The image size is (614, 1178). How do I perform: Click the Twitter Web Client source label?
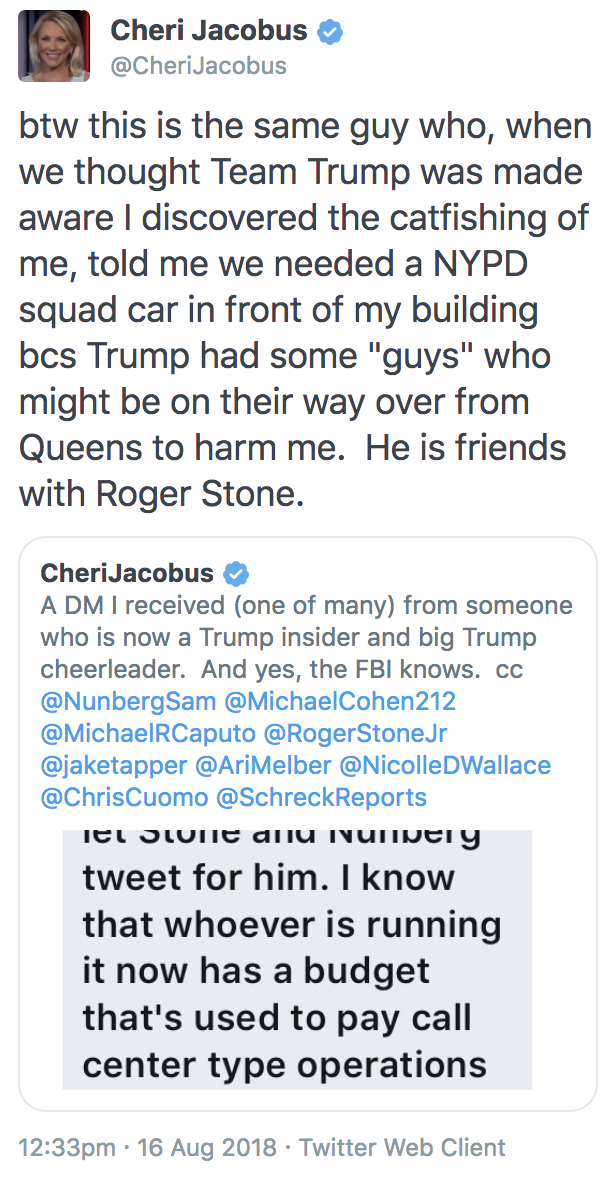coord(403,1148)
